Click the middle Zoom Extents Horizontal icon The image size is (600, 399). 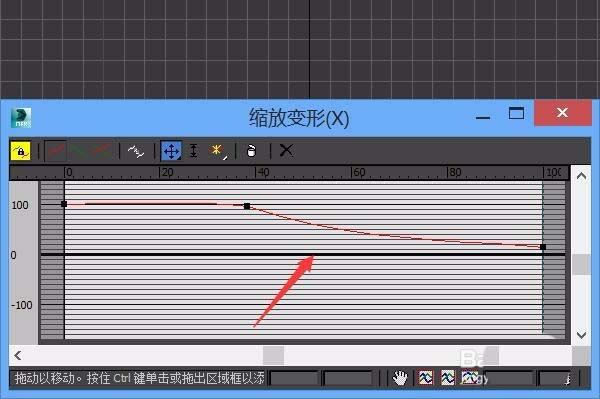point(448,378)
